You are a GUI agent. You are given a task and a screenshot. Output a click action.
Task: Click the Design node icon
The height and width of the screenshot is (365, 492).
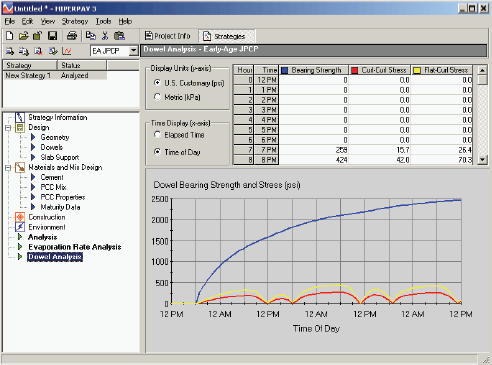20,127
